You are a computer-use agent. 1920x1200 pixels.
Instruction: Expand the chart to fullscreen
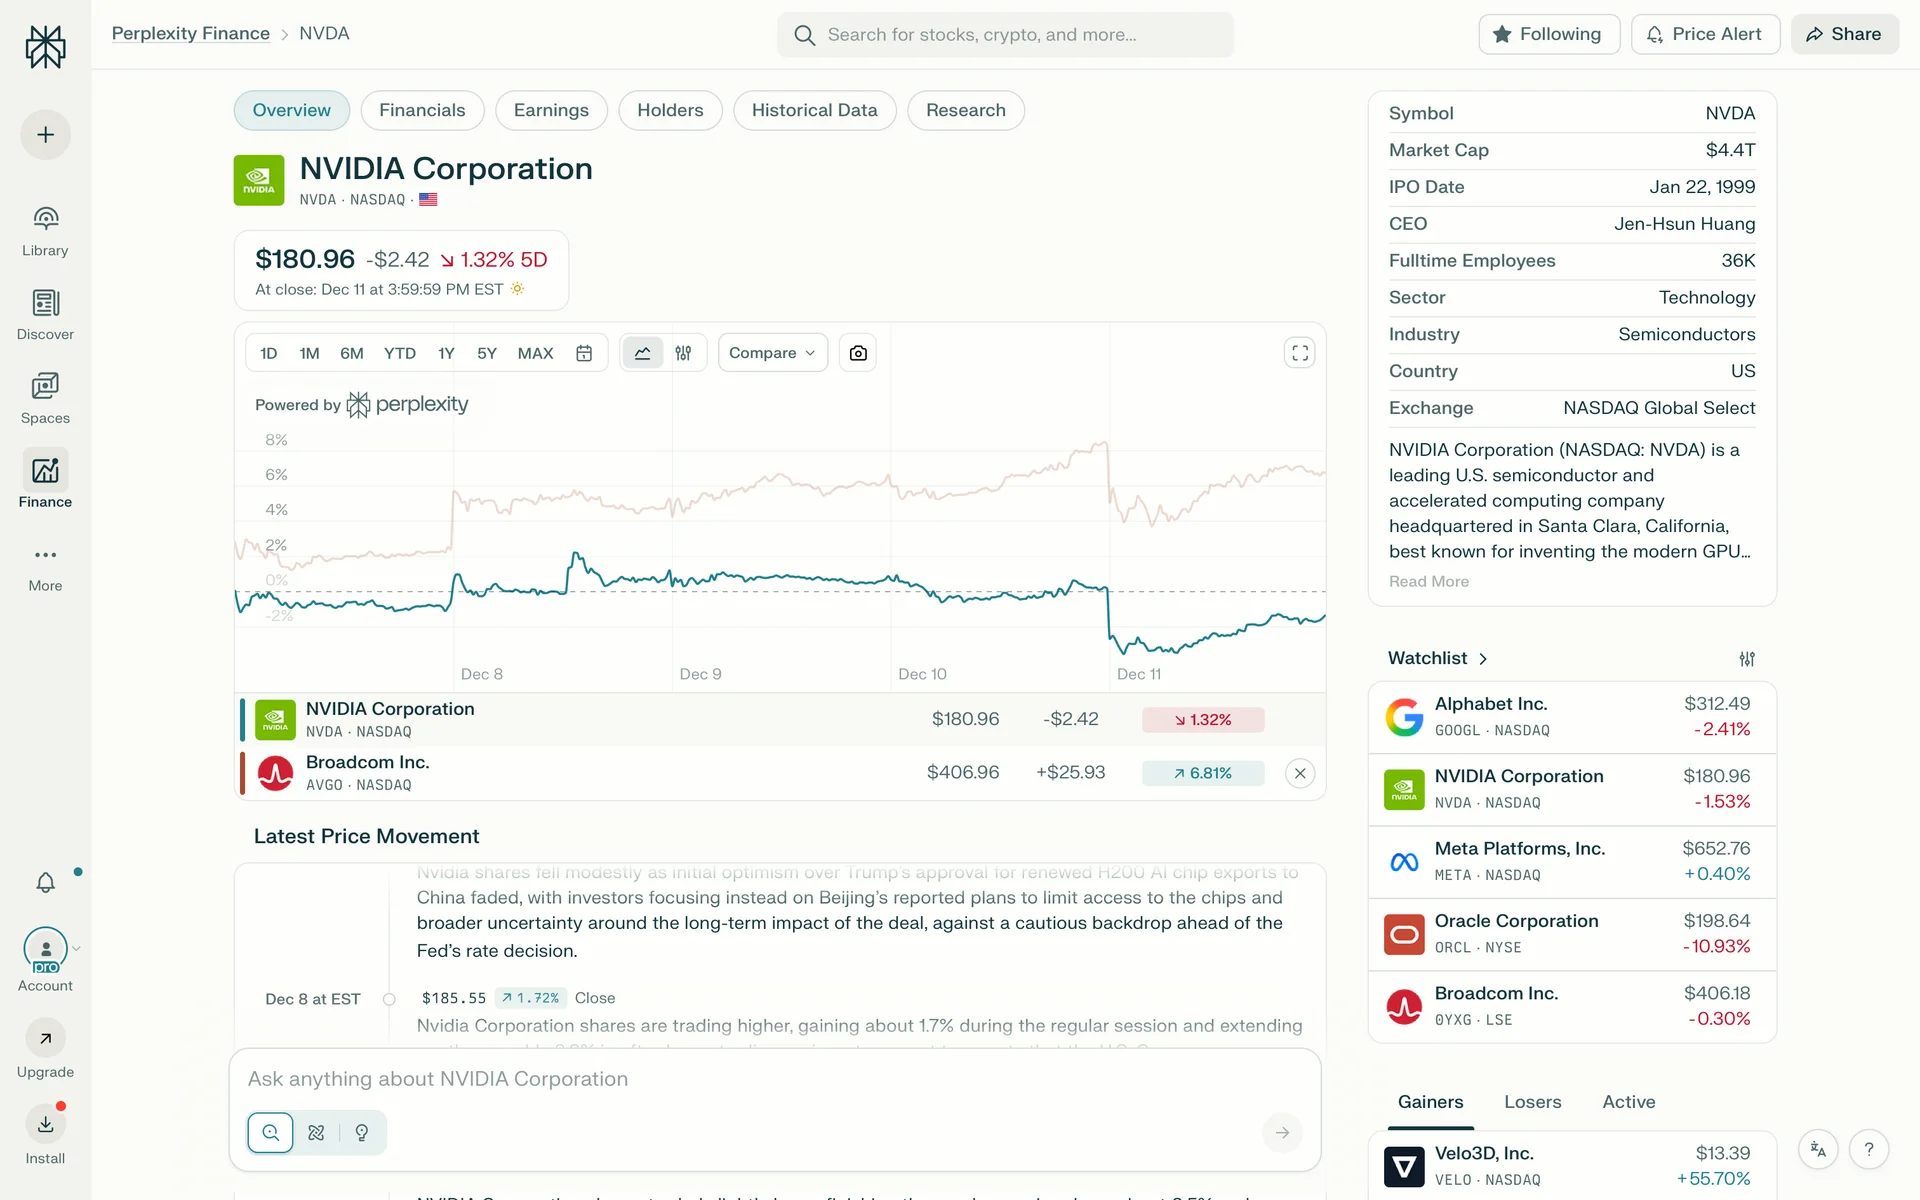[1299, 353]
